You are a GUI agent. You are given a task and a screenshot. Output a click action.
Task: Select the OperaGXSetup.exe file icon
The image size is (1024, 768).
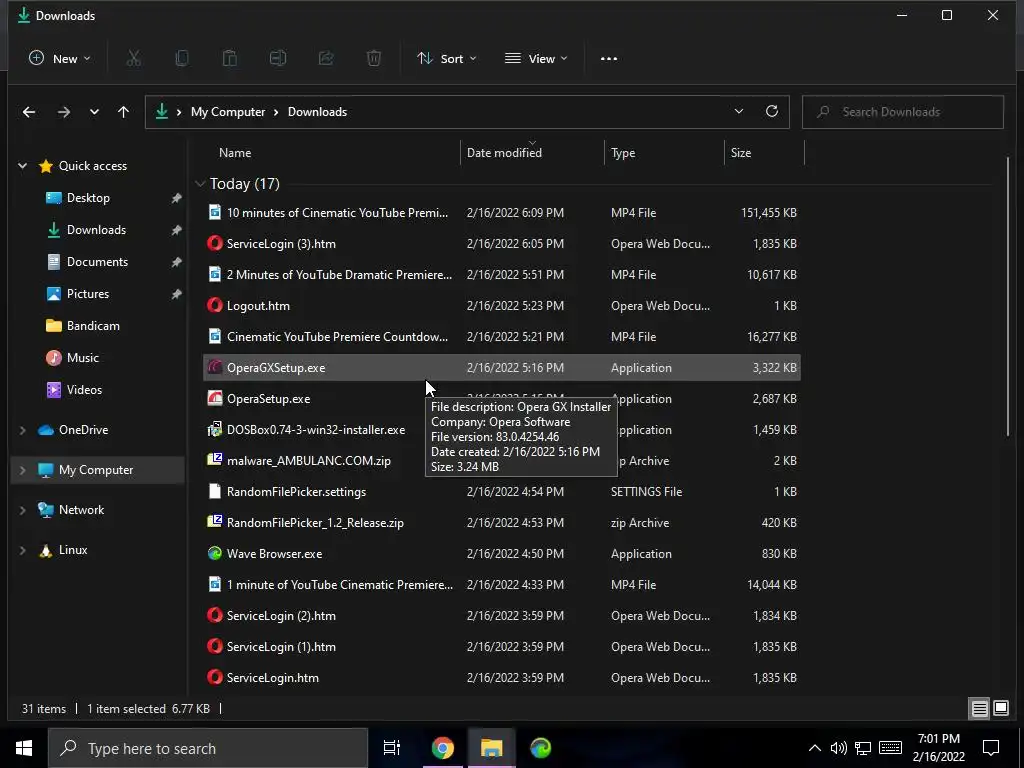pyautogui.click(x=215, y=367)
